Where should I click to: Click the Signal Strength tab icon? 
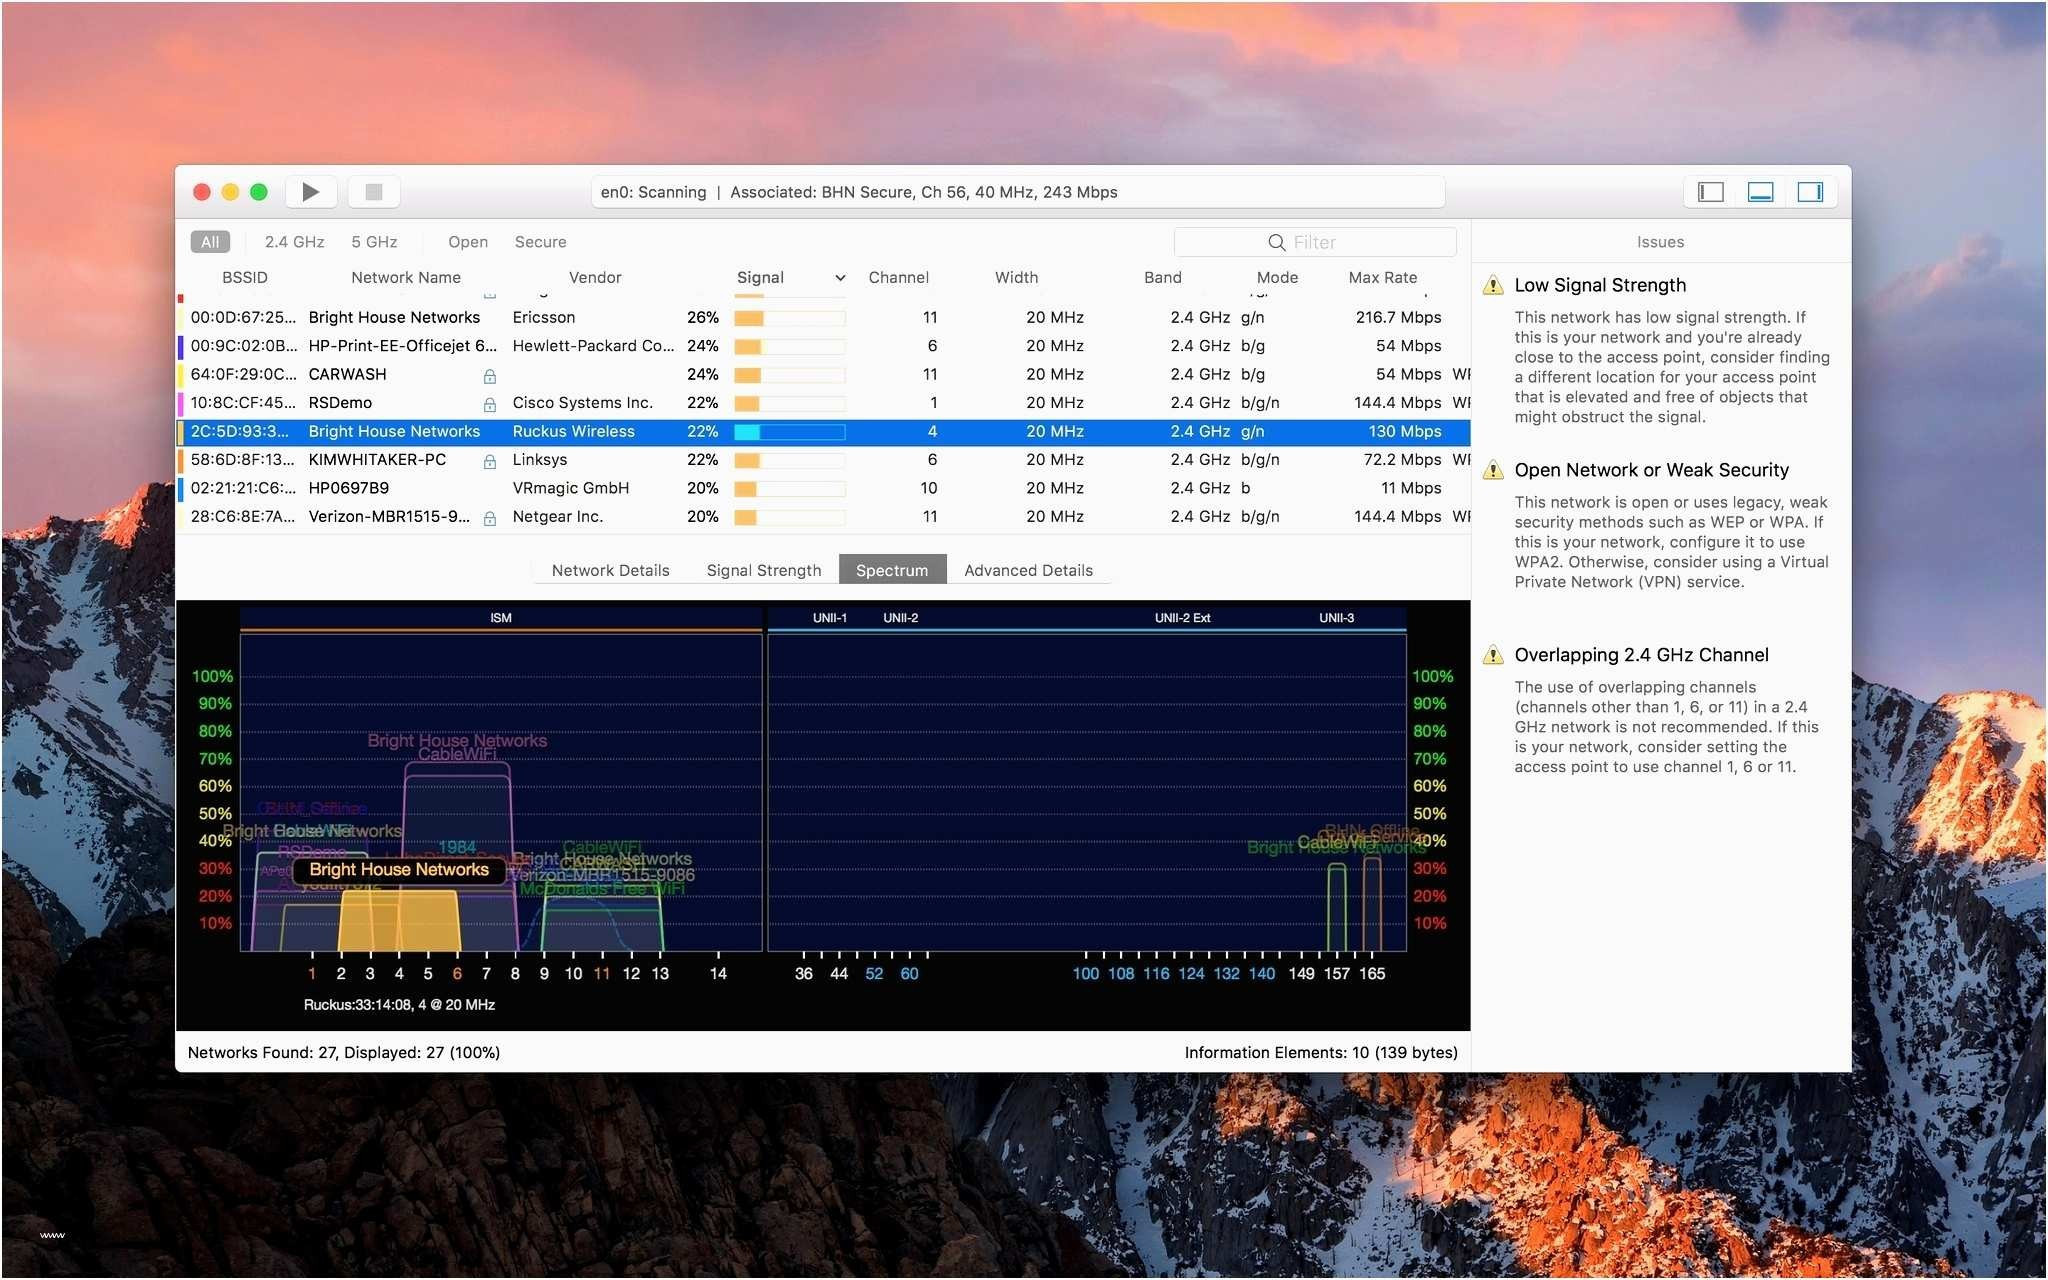click(x=762, y=569)
